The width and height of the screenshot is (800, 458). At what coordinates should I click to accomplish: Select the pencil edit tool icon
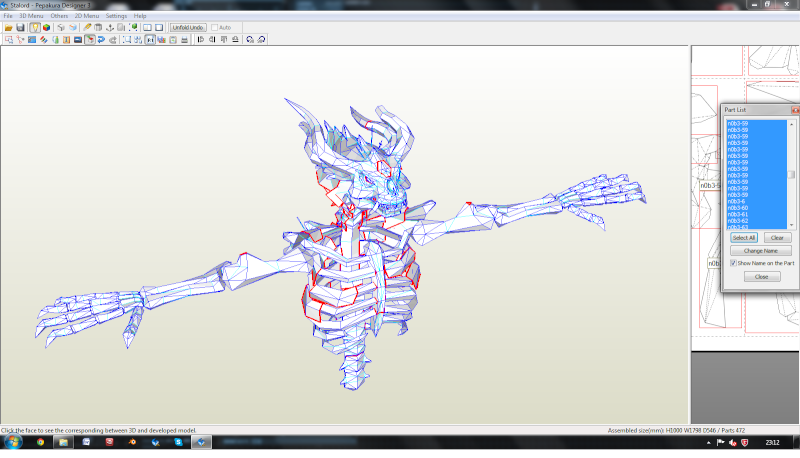coord(87,28)
